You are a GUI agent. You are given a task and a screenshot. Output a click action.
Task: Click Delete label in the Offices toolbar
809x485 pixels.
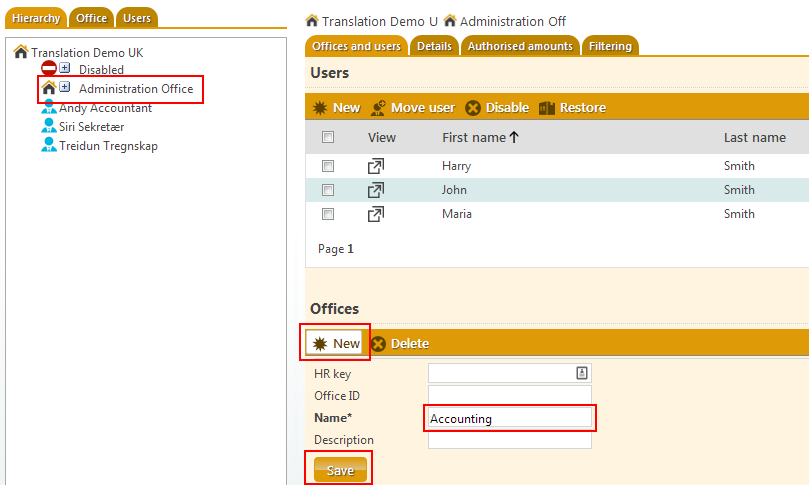[410, 344]
